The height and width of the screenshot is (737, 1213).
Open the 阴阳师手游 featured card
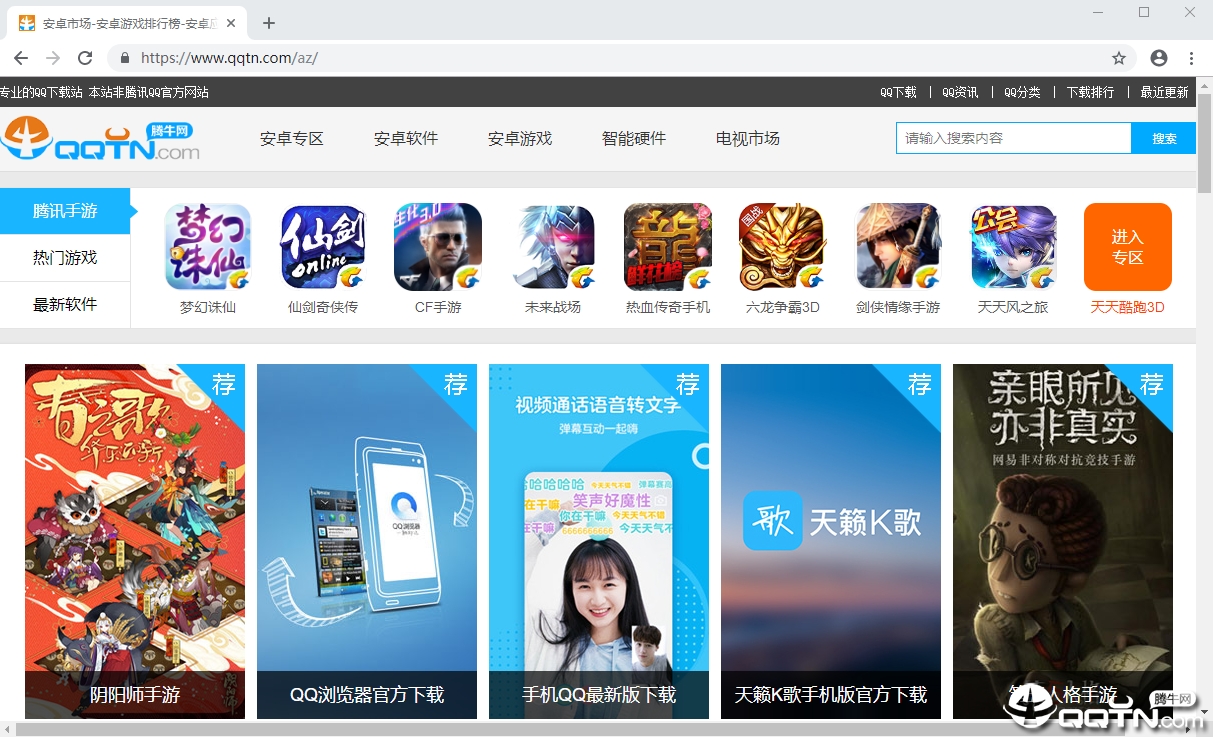[135, 541]
